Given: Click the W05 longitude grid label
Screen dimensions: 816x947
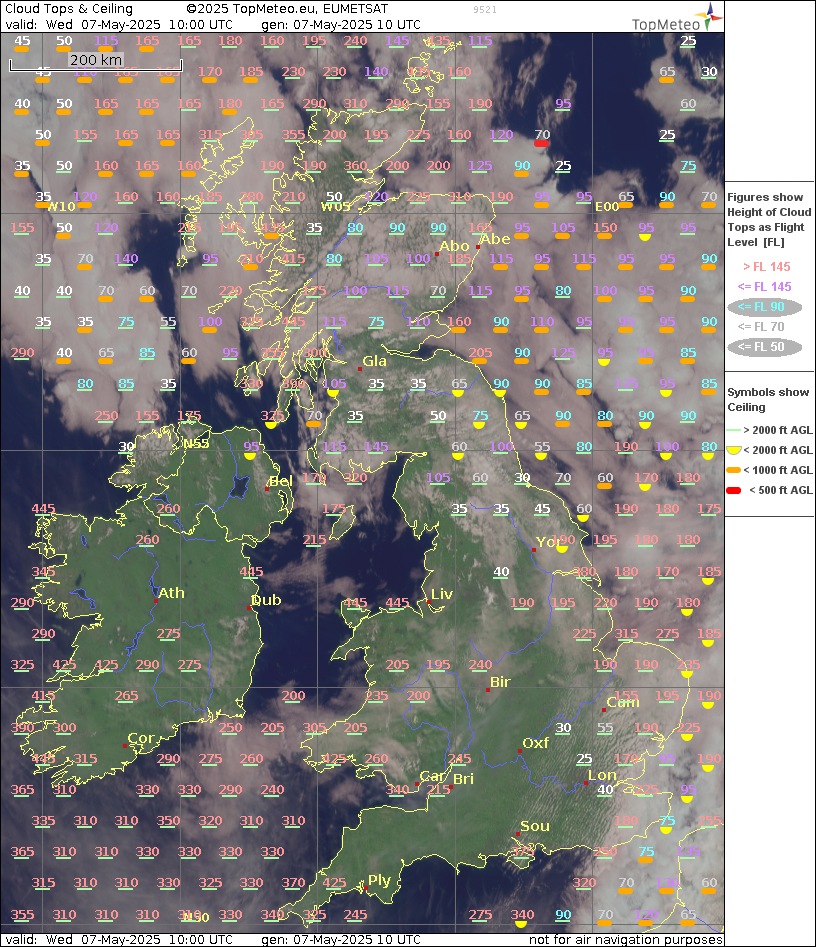Looking at the screenshot, I should tap(335, 207).
